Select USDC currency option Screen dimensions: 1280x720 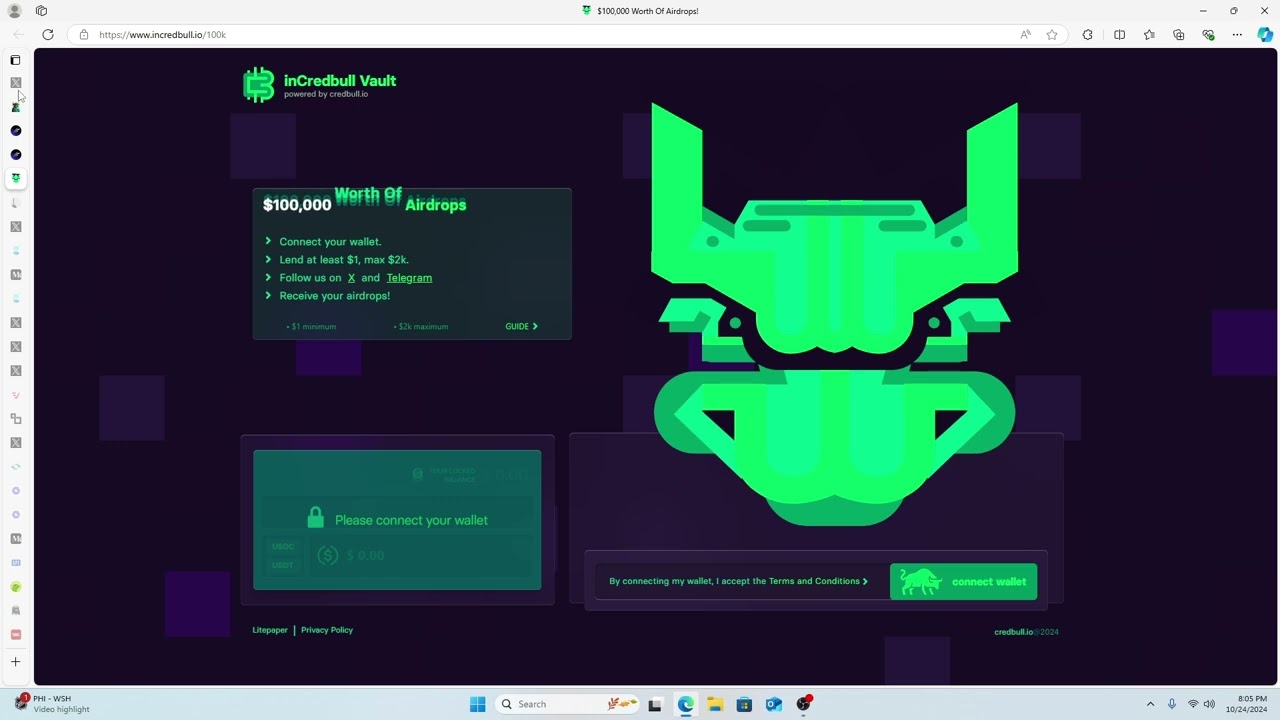(283, 547)
